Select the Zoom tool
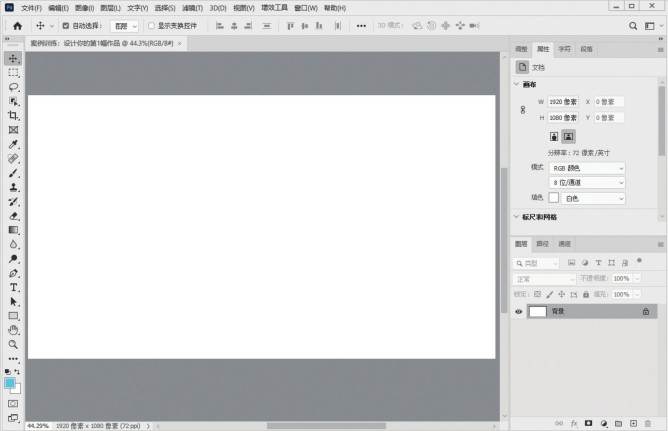Screen dimensions: 668x431 tap(13, 344)
